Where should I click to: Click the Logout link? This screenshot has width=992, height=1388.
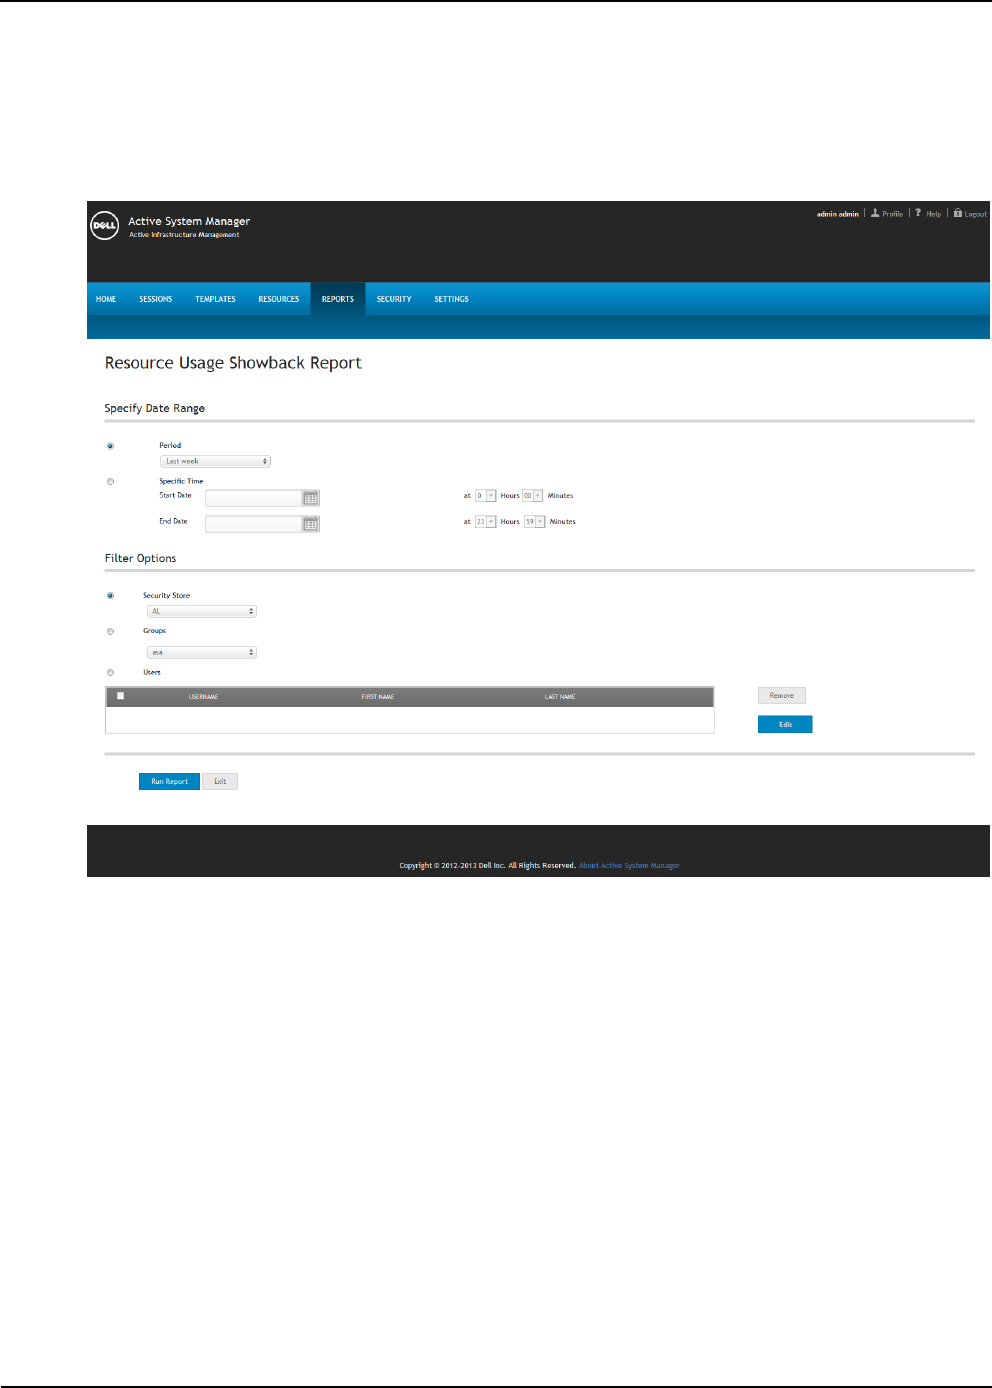pyautogui.click(x=975, y=214)
